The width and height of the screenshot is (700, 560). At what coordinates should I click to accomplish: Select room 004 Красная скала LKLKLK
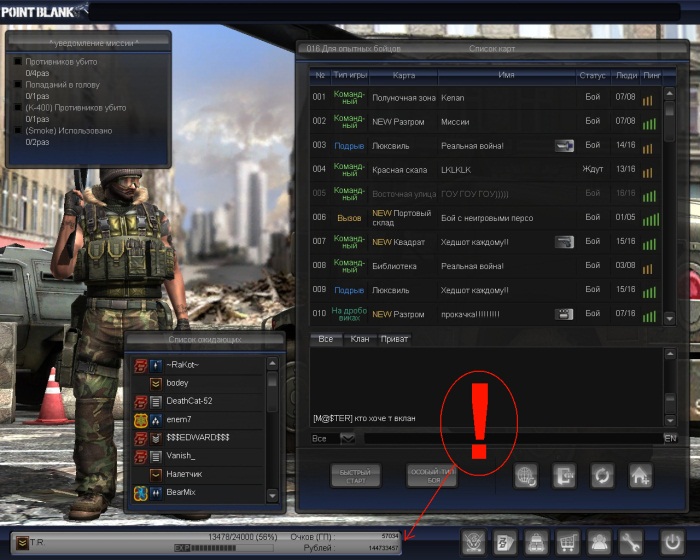486,170
